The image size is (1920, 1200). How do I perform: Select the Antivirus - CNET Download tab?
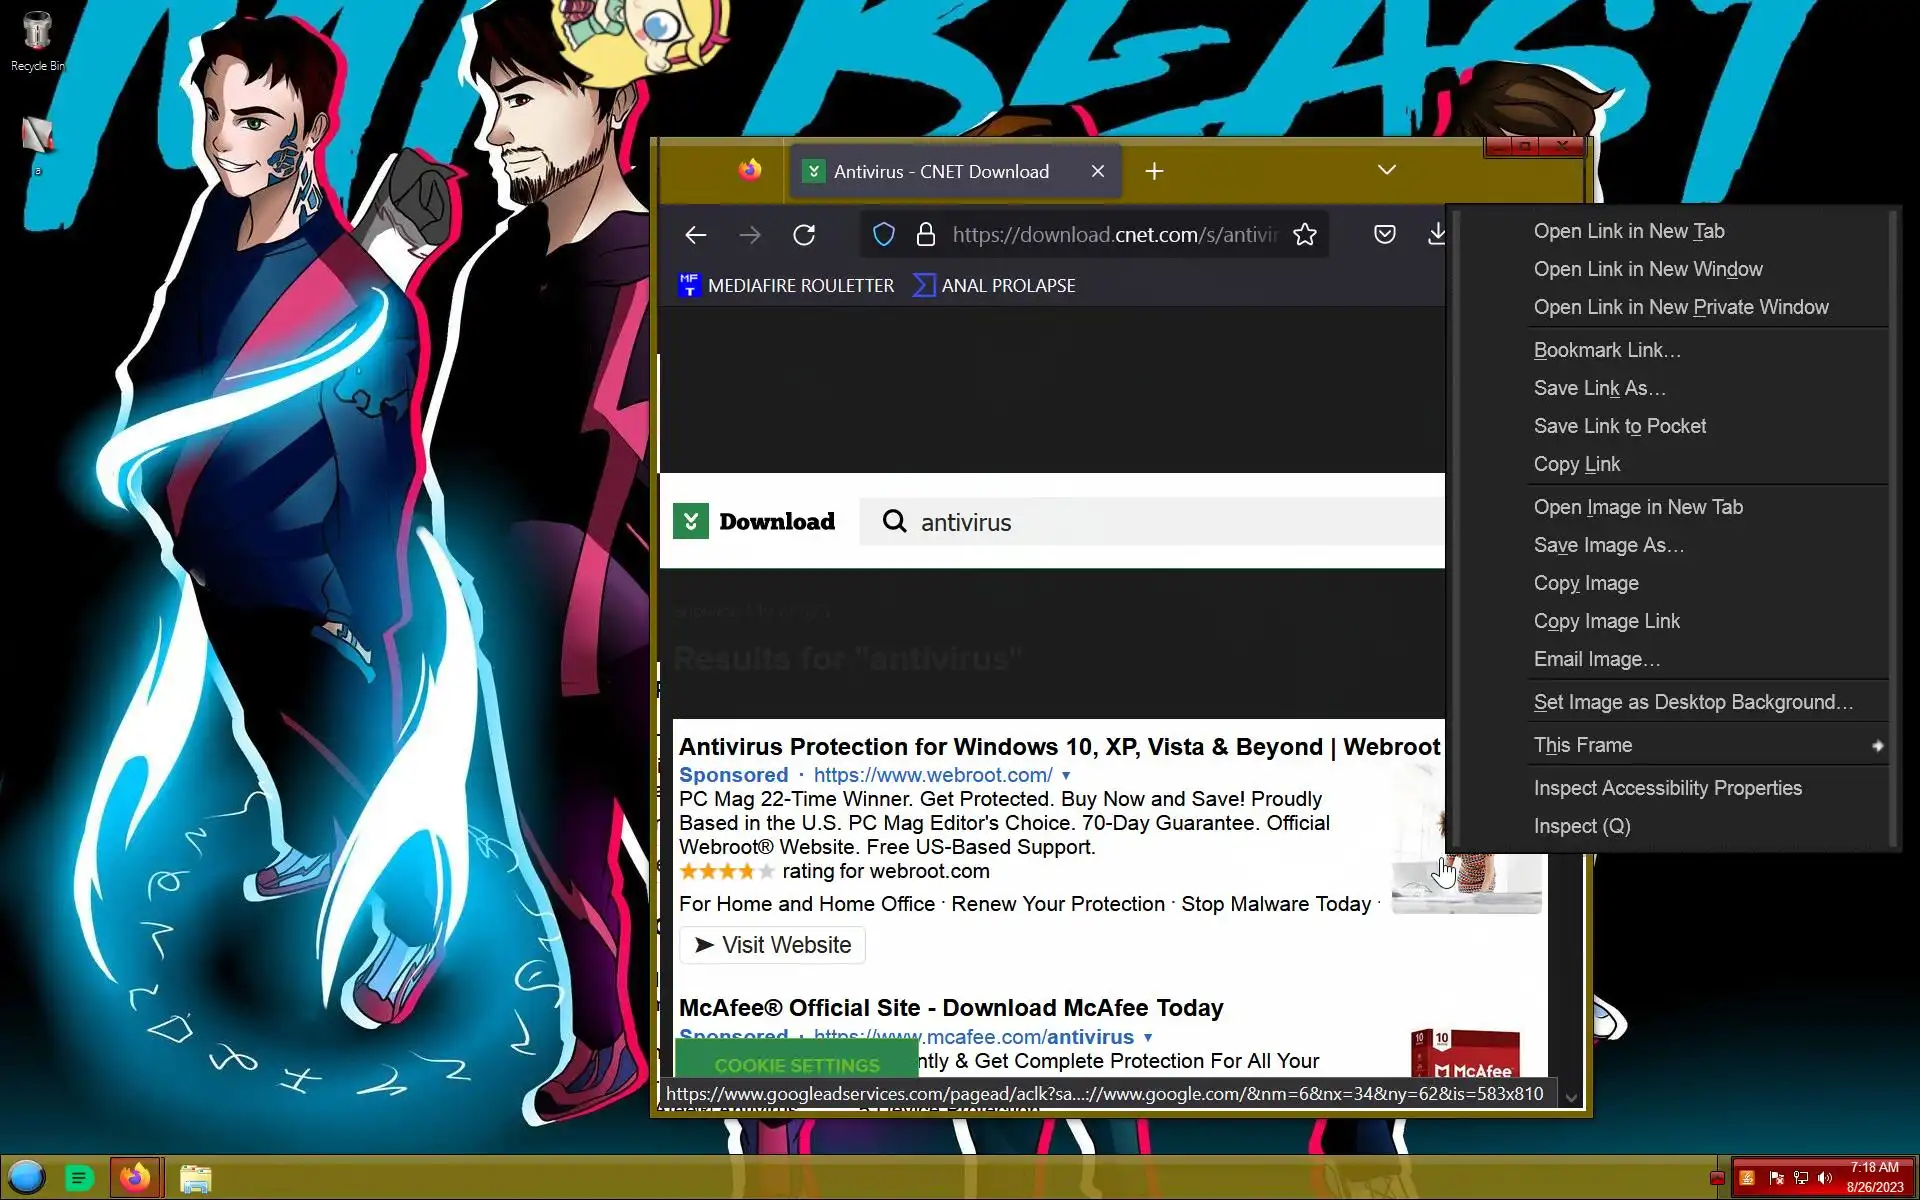pos(940,172)
